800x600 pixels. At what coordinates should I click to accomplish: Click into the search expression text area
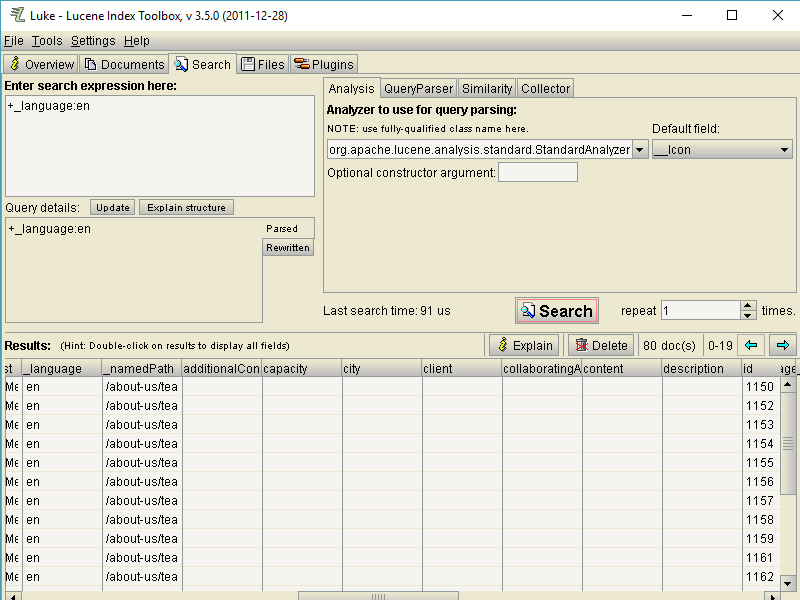[x=160, y=146]
